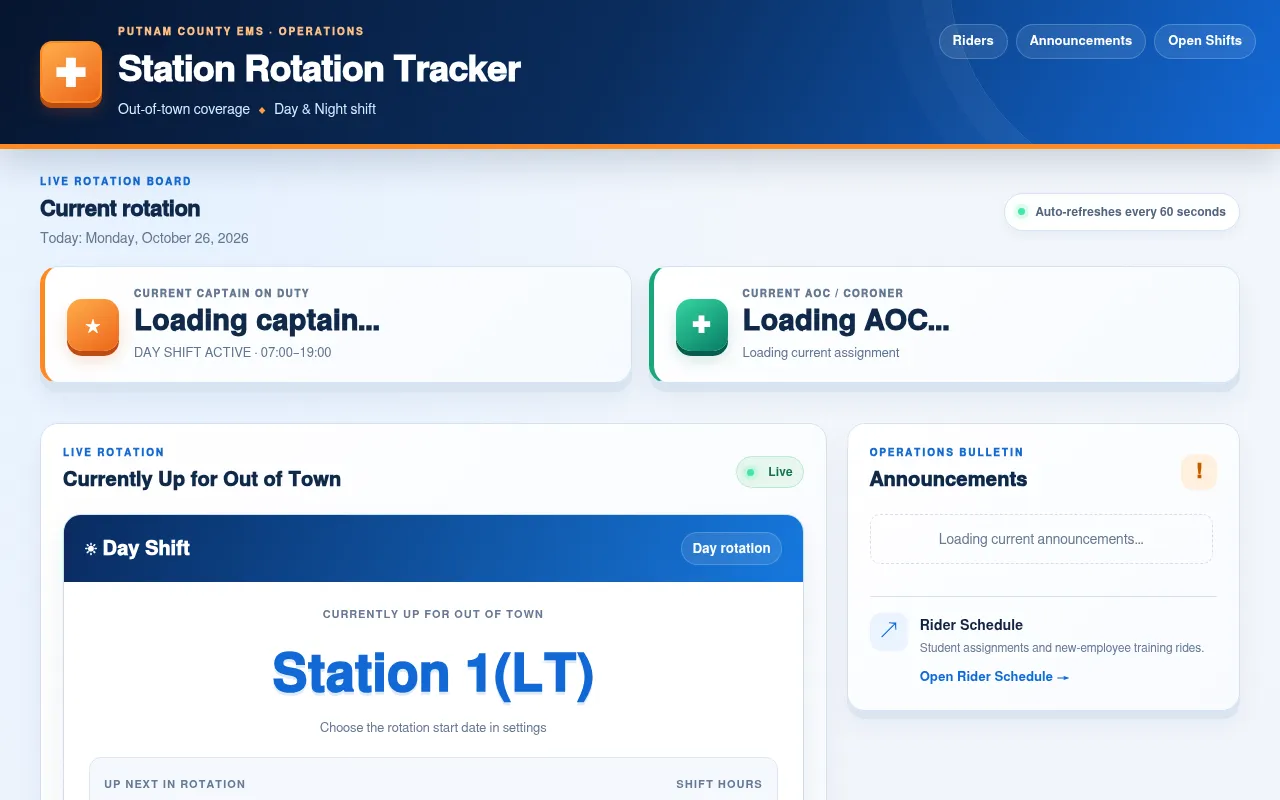Click the Loading current announcements… box
Image resolution: width=1280 pixels, height=800 pixels.
click(1041, 539)
